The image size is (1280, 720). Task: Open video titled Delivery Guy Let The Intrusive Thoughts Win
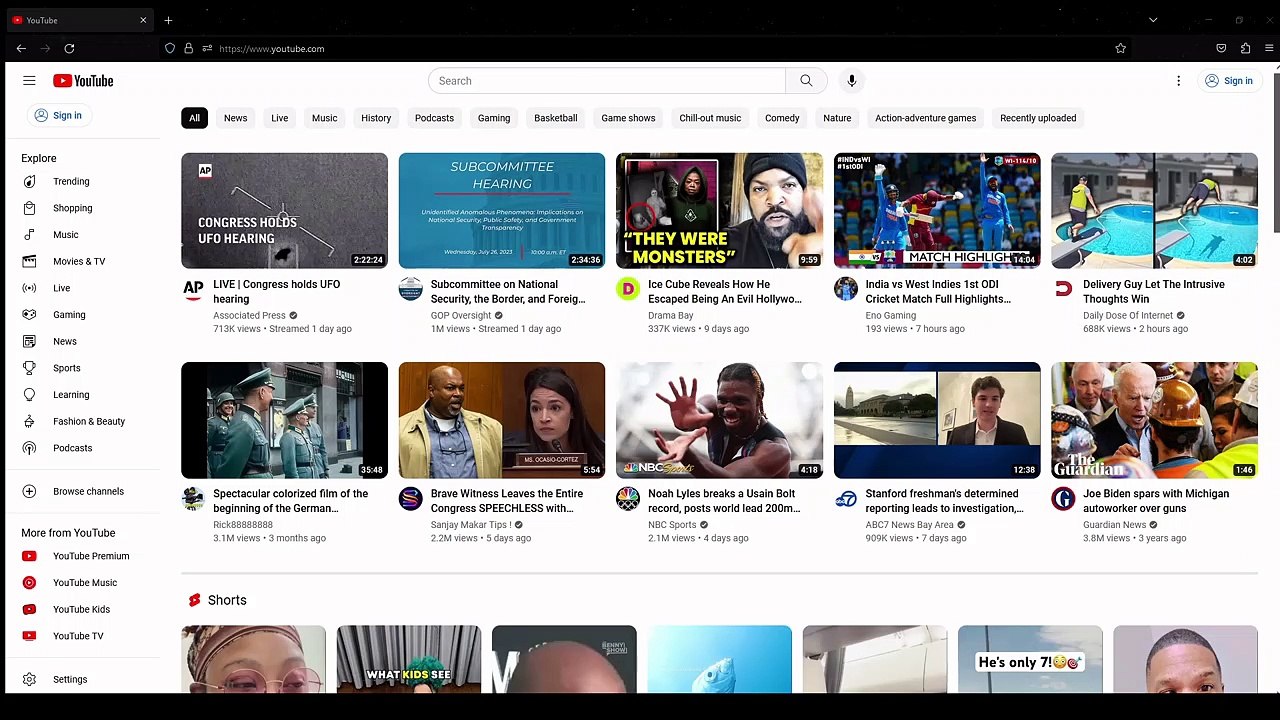[x=1154, y=291]
